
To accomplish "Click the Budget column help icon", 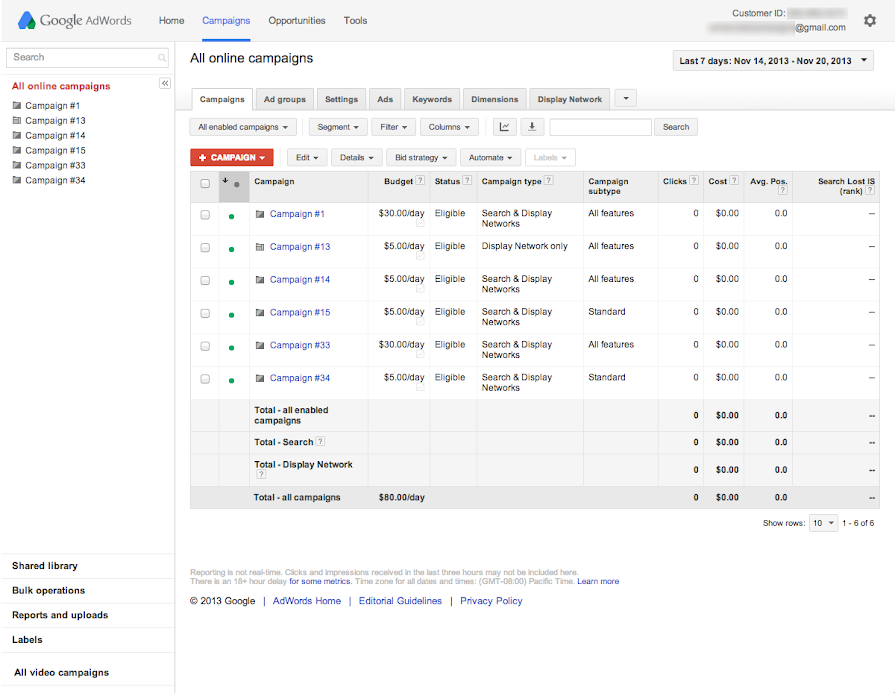I will tap(420, 181).
